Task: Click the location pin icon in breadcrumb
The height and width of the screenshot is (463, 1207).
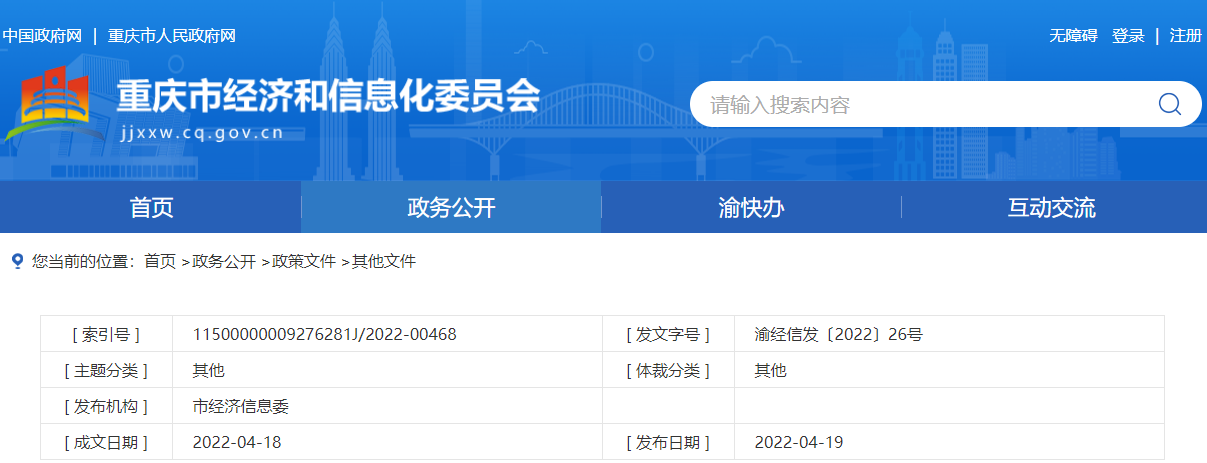Action: (x=16, y=261)
